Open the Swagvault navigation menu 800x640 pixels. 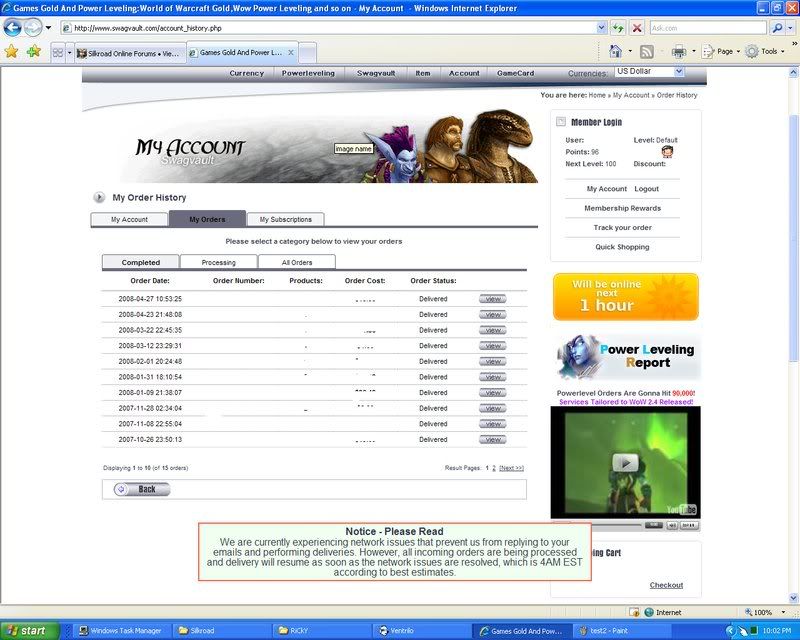point(376,73)
